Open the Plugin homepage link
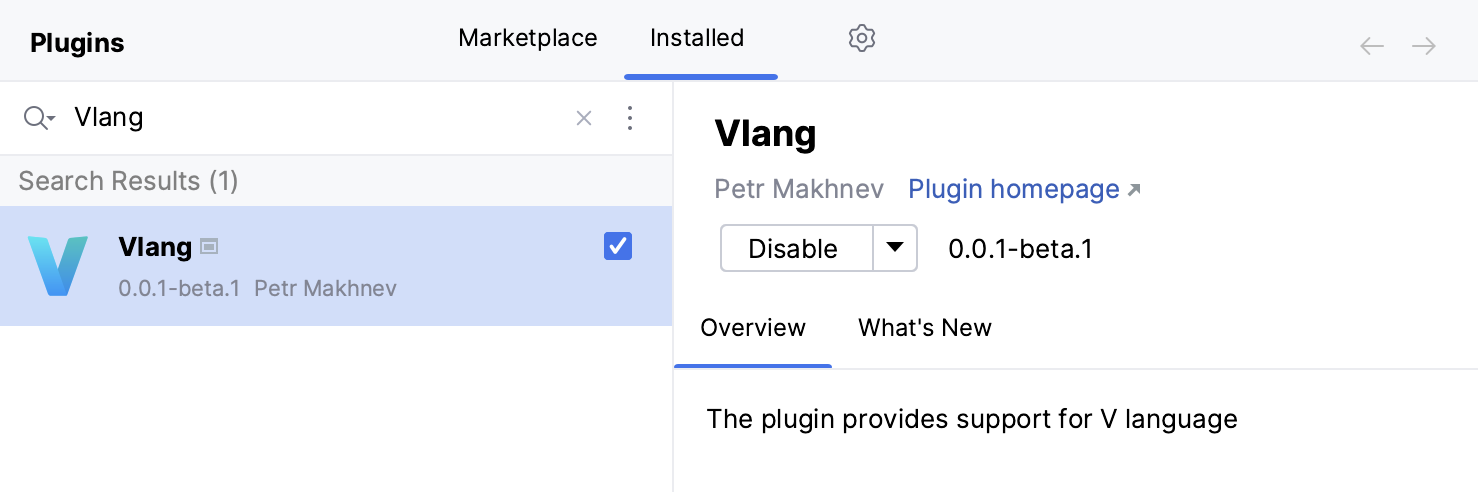 tap(1013, 189)
